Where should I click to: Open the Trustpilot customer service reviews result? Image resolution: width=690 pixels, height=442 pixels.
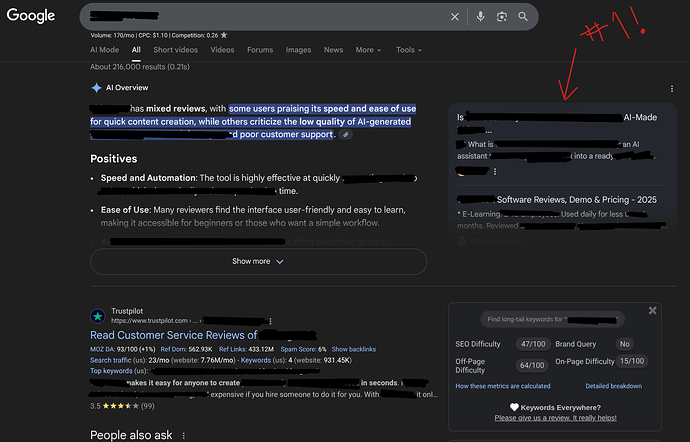(x=173, y=335)
